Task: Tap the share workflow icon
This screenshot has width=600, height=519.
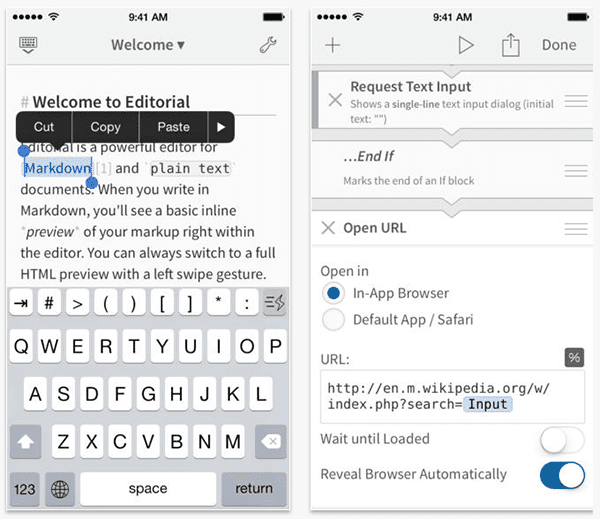Action: coord(510,45)
